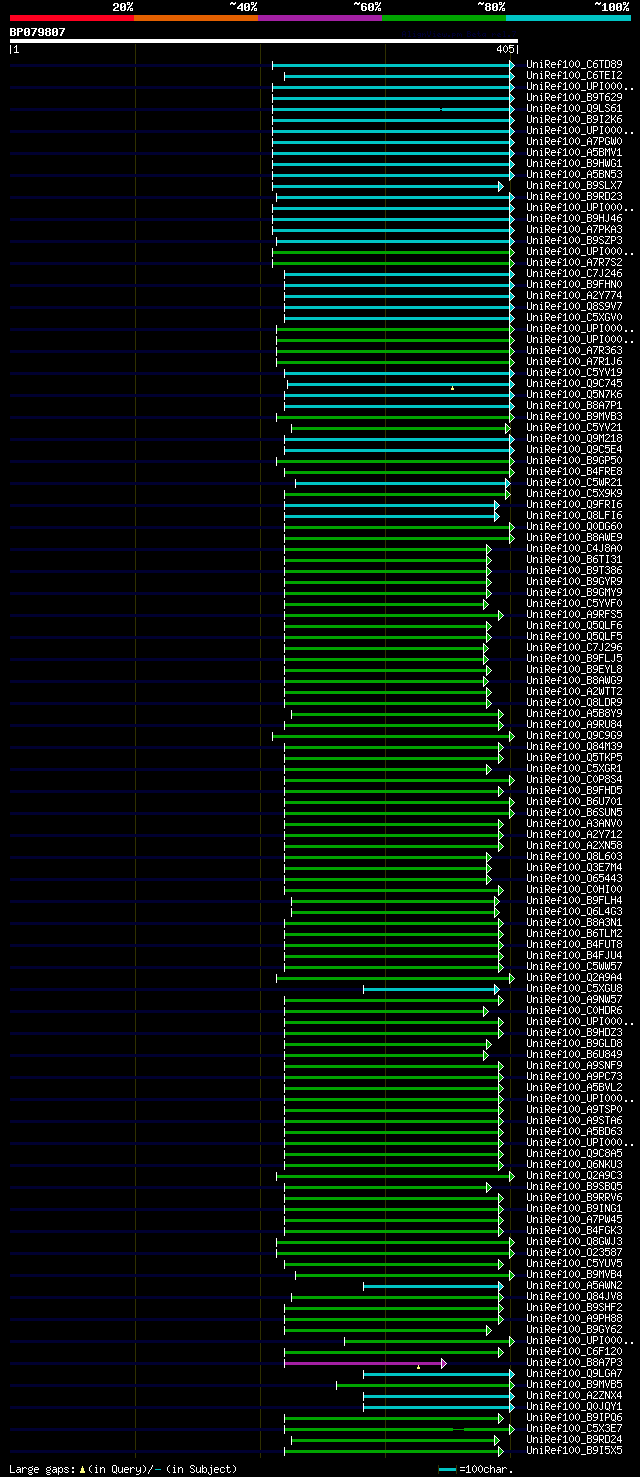Click the red 20% identity legend segment
Viewport: 640px width, 1477px height.
pyautogui.click(x=72, y=18)
